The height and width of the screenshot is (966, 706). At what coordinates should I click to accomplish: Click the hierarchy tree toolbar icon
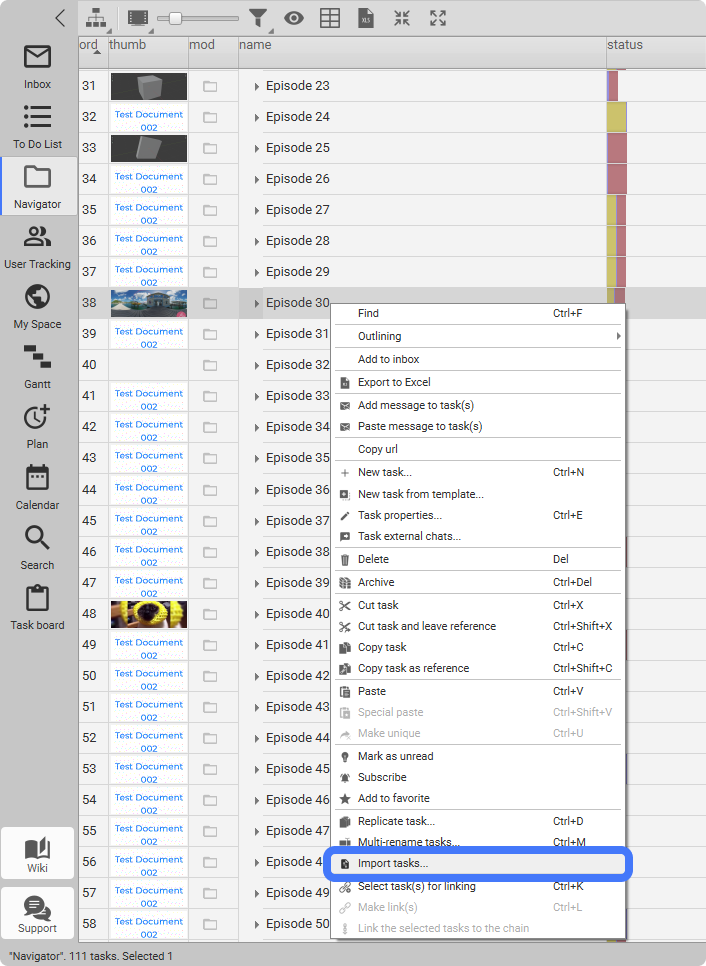[x=95, y=18]
